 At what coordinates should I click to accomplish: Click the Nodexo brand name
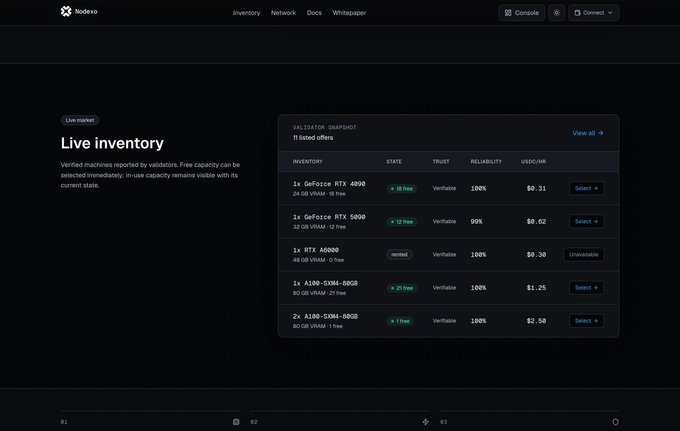click(x=86, y=12)
